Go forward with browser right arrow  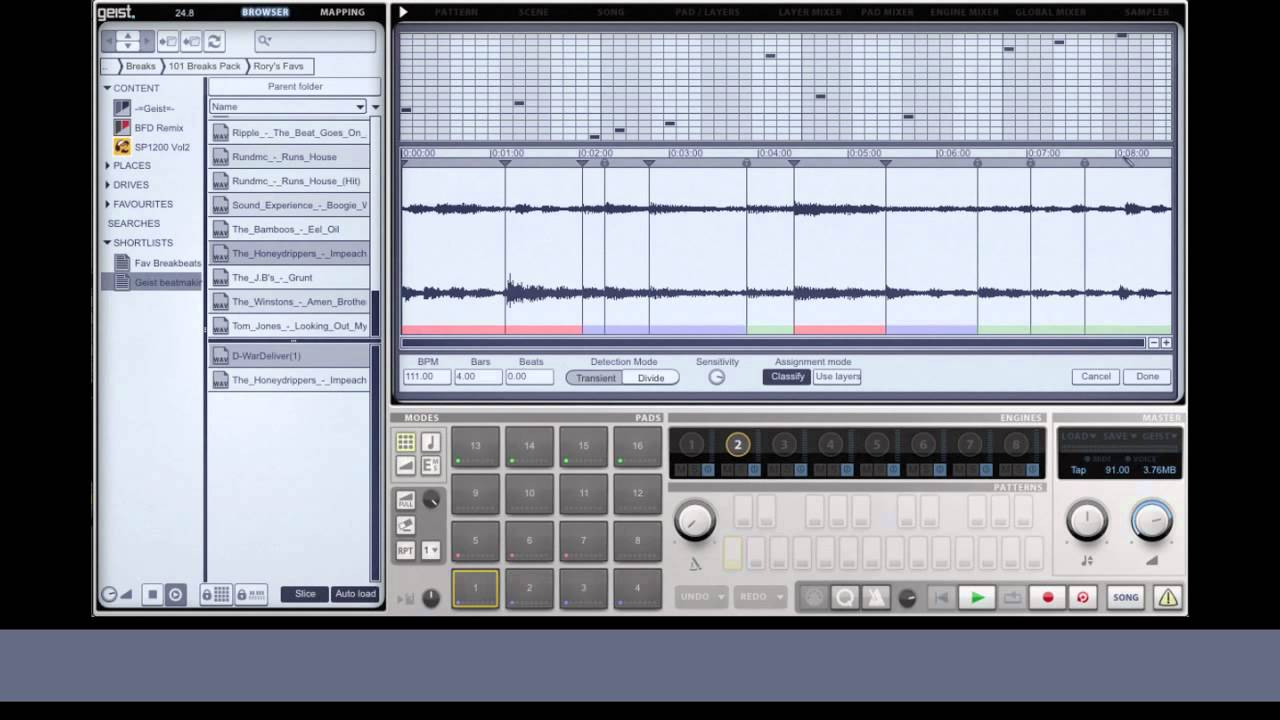point(148,41)
